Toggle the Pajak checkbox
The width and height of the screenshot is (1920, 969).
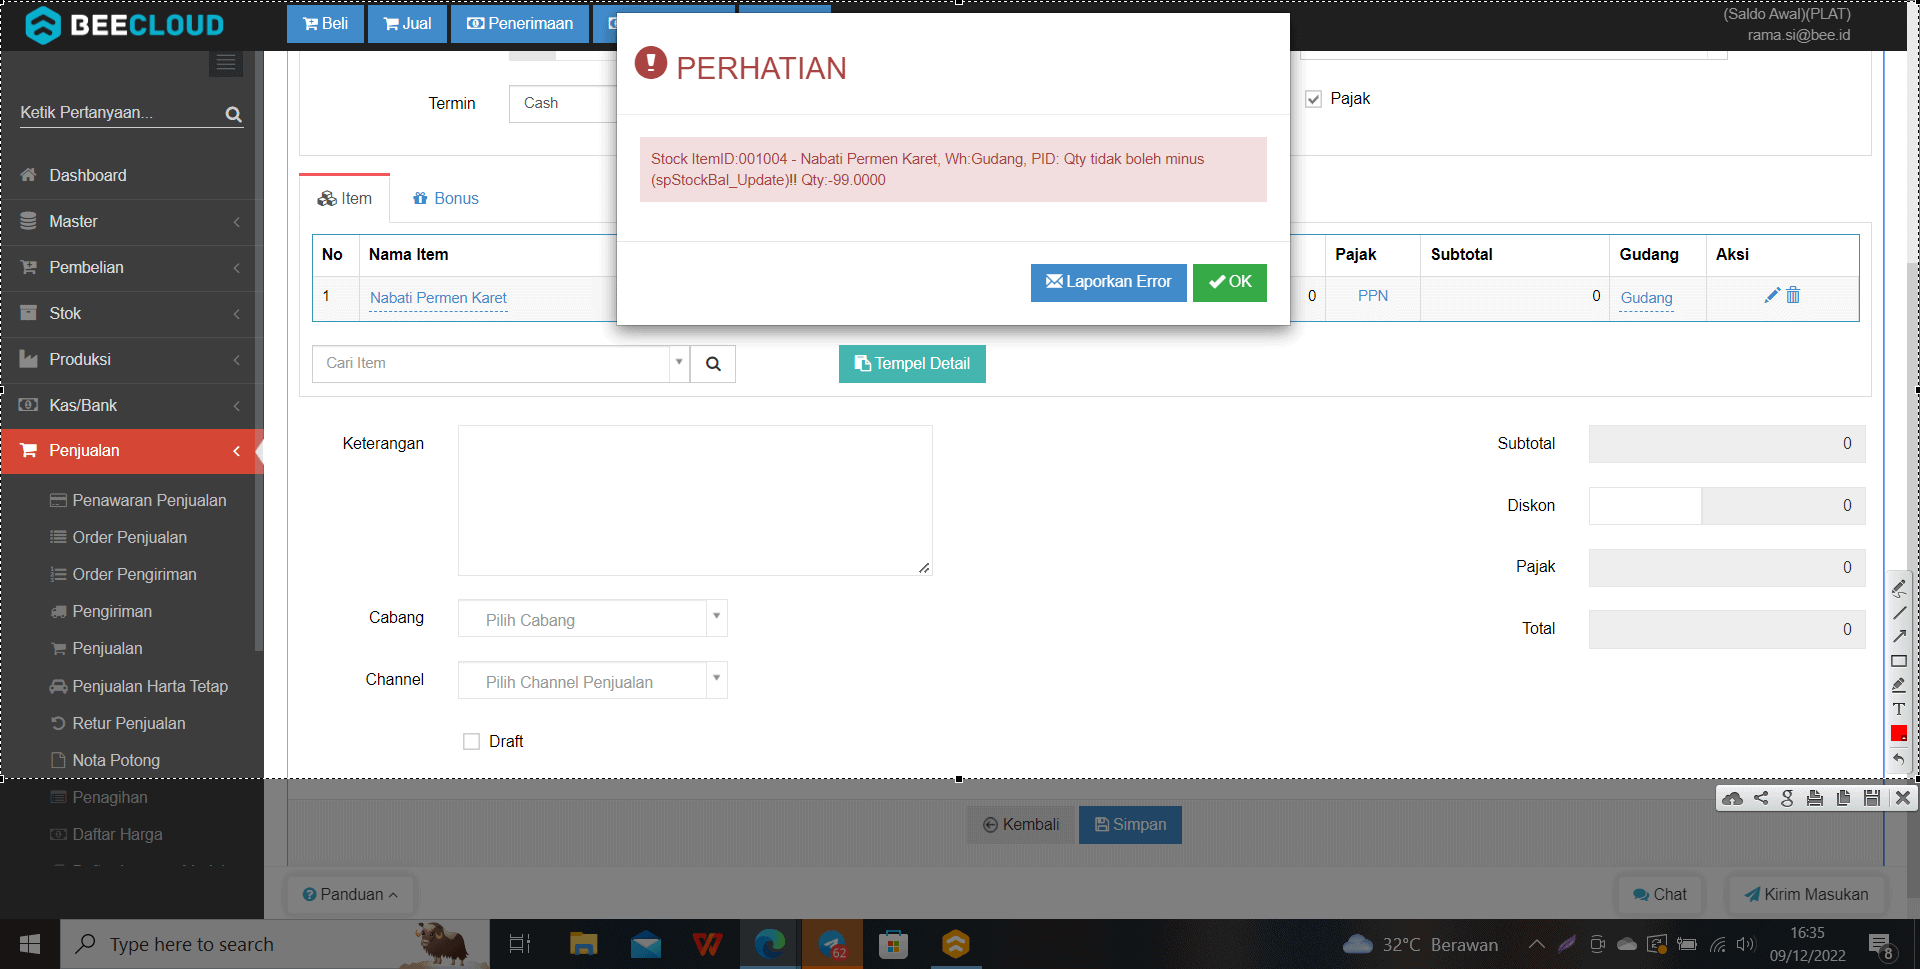pos(1313,99)
